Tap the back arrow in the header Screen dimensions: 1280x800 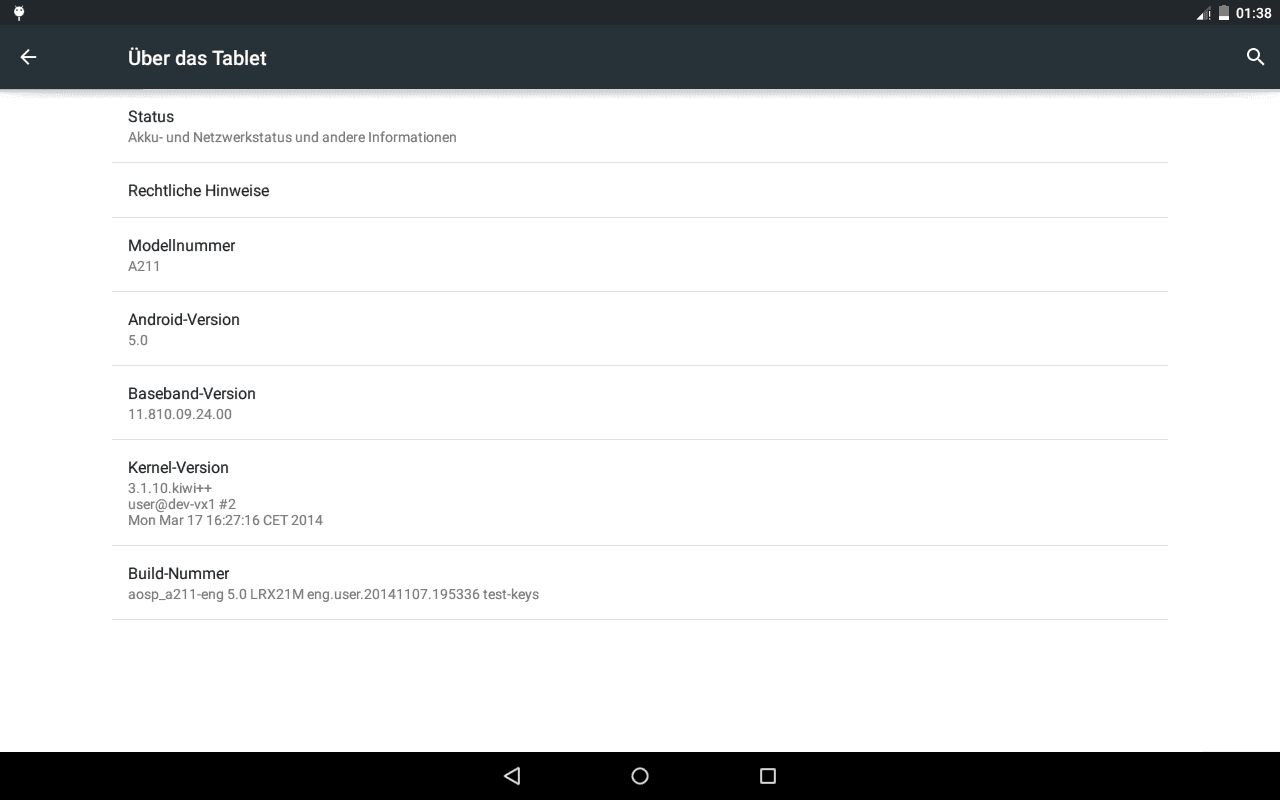click(x=28, y=57)
